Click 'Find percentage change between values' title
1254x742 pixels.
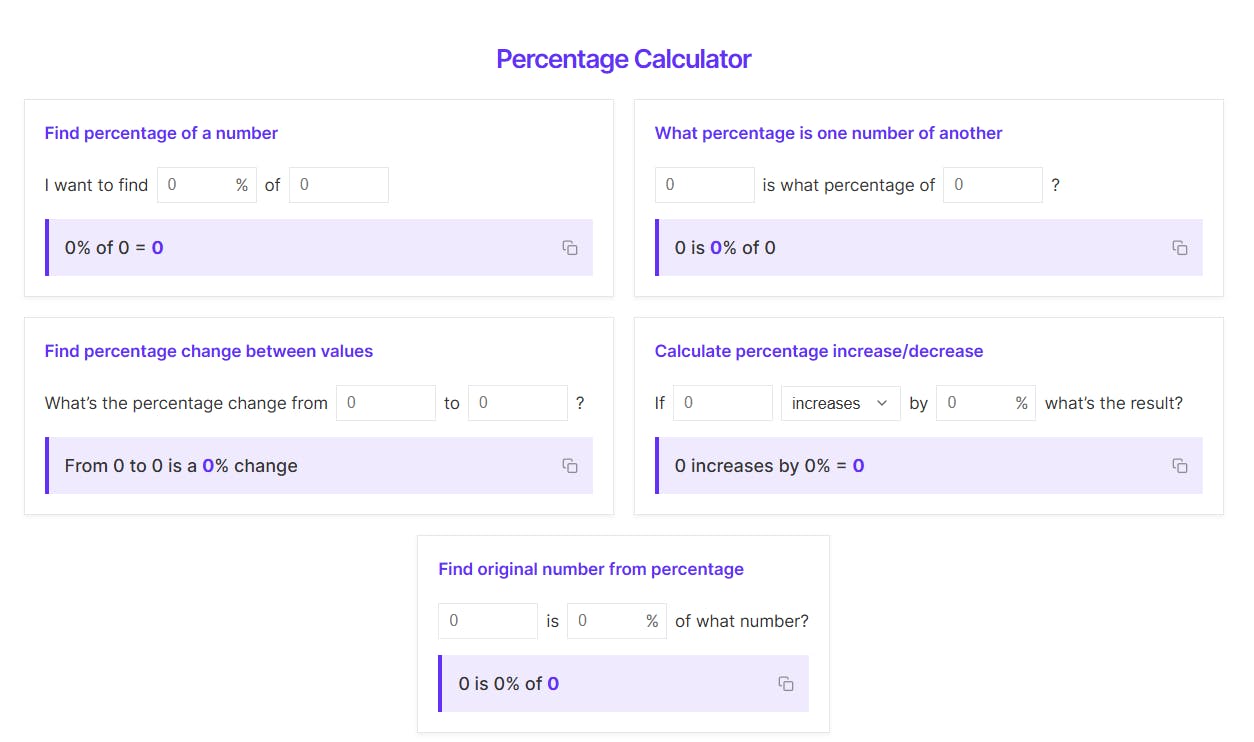pyautogui.click(x=209, y=351)
